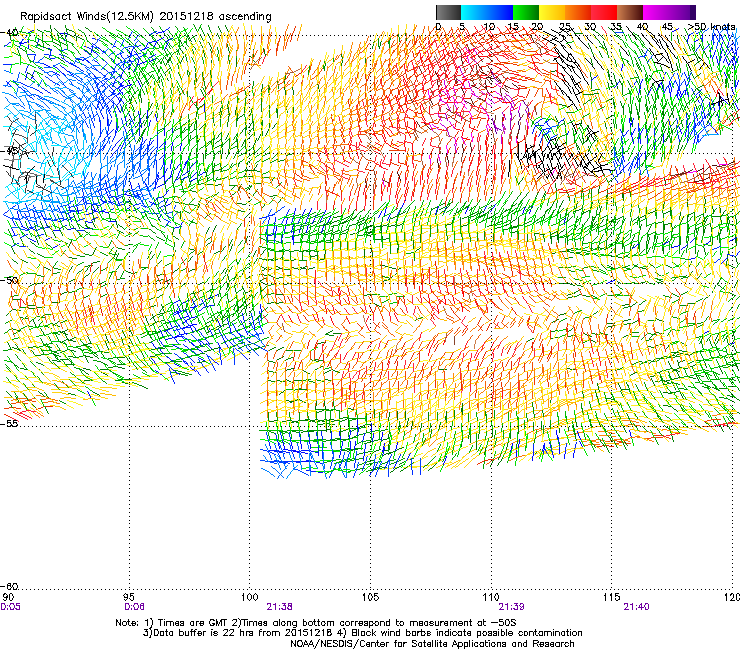Click the cyan 5-10 knots color swatch
The width and height of the screenshot is (740, 650).
[x=474, y=12]
